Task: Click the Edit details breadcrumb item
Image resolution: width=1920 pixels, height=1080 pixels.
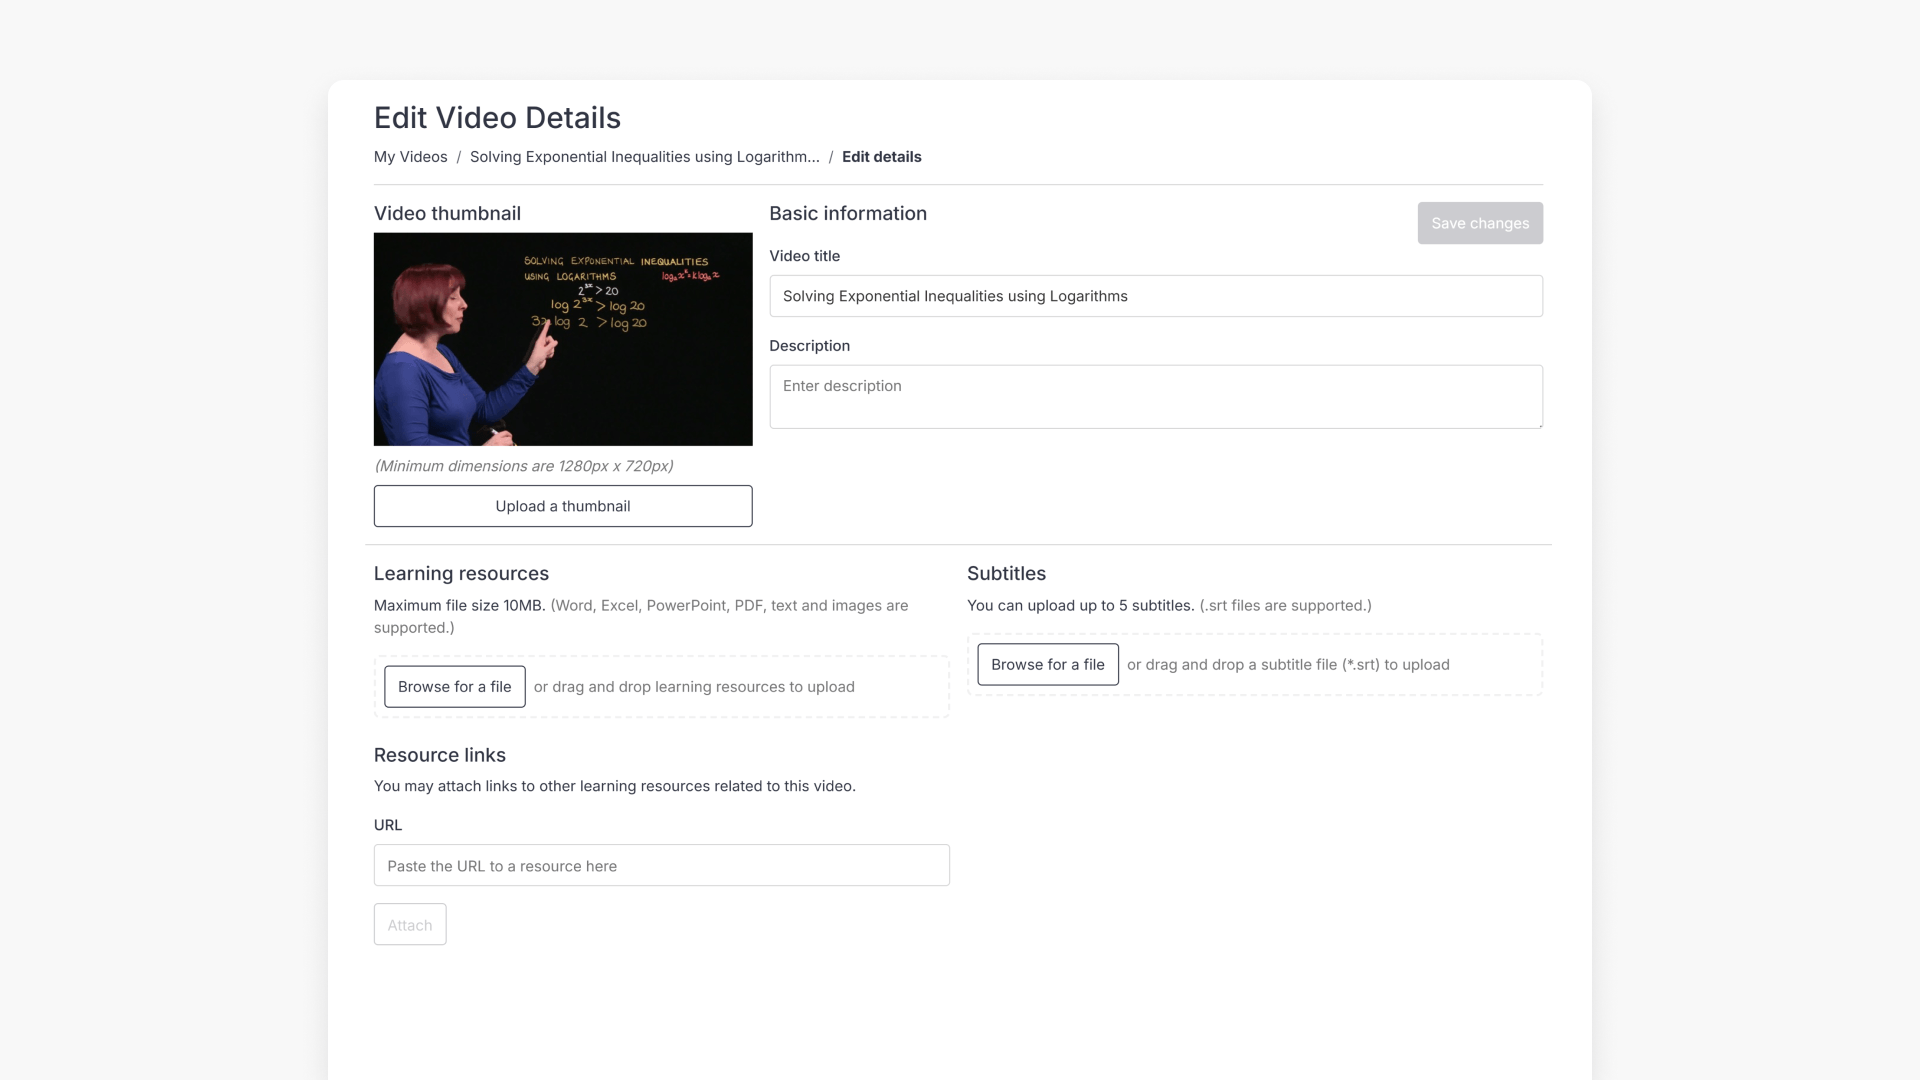Action: [881, 157]
